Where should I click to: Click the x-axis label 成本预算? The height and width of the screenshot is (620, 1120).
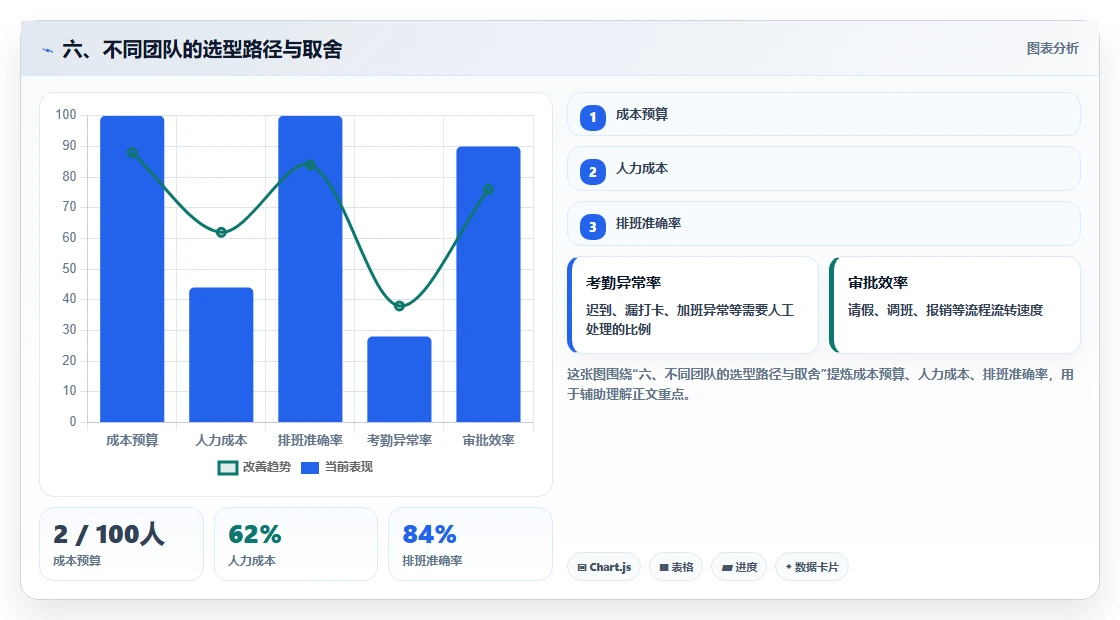click(x=132, y=440)
